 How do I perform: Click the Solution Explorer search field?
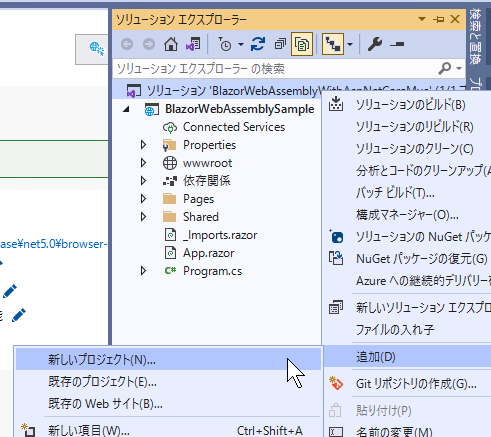tap(275, 69)
